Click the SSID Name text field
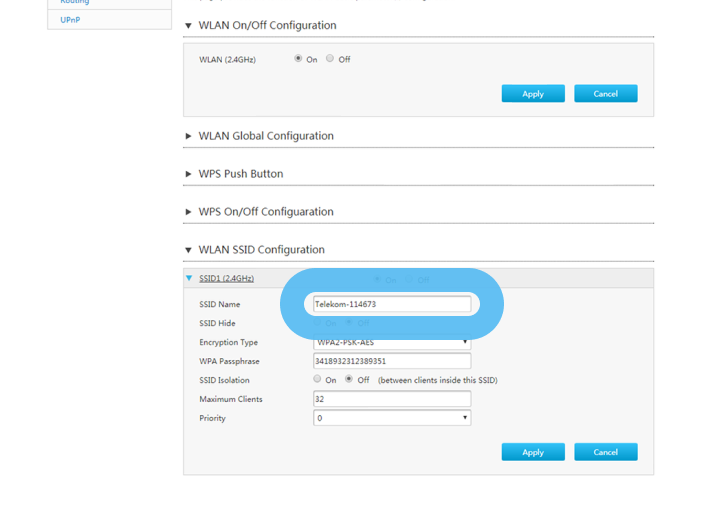Screen dimensions: 704x514 point(391,304)
